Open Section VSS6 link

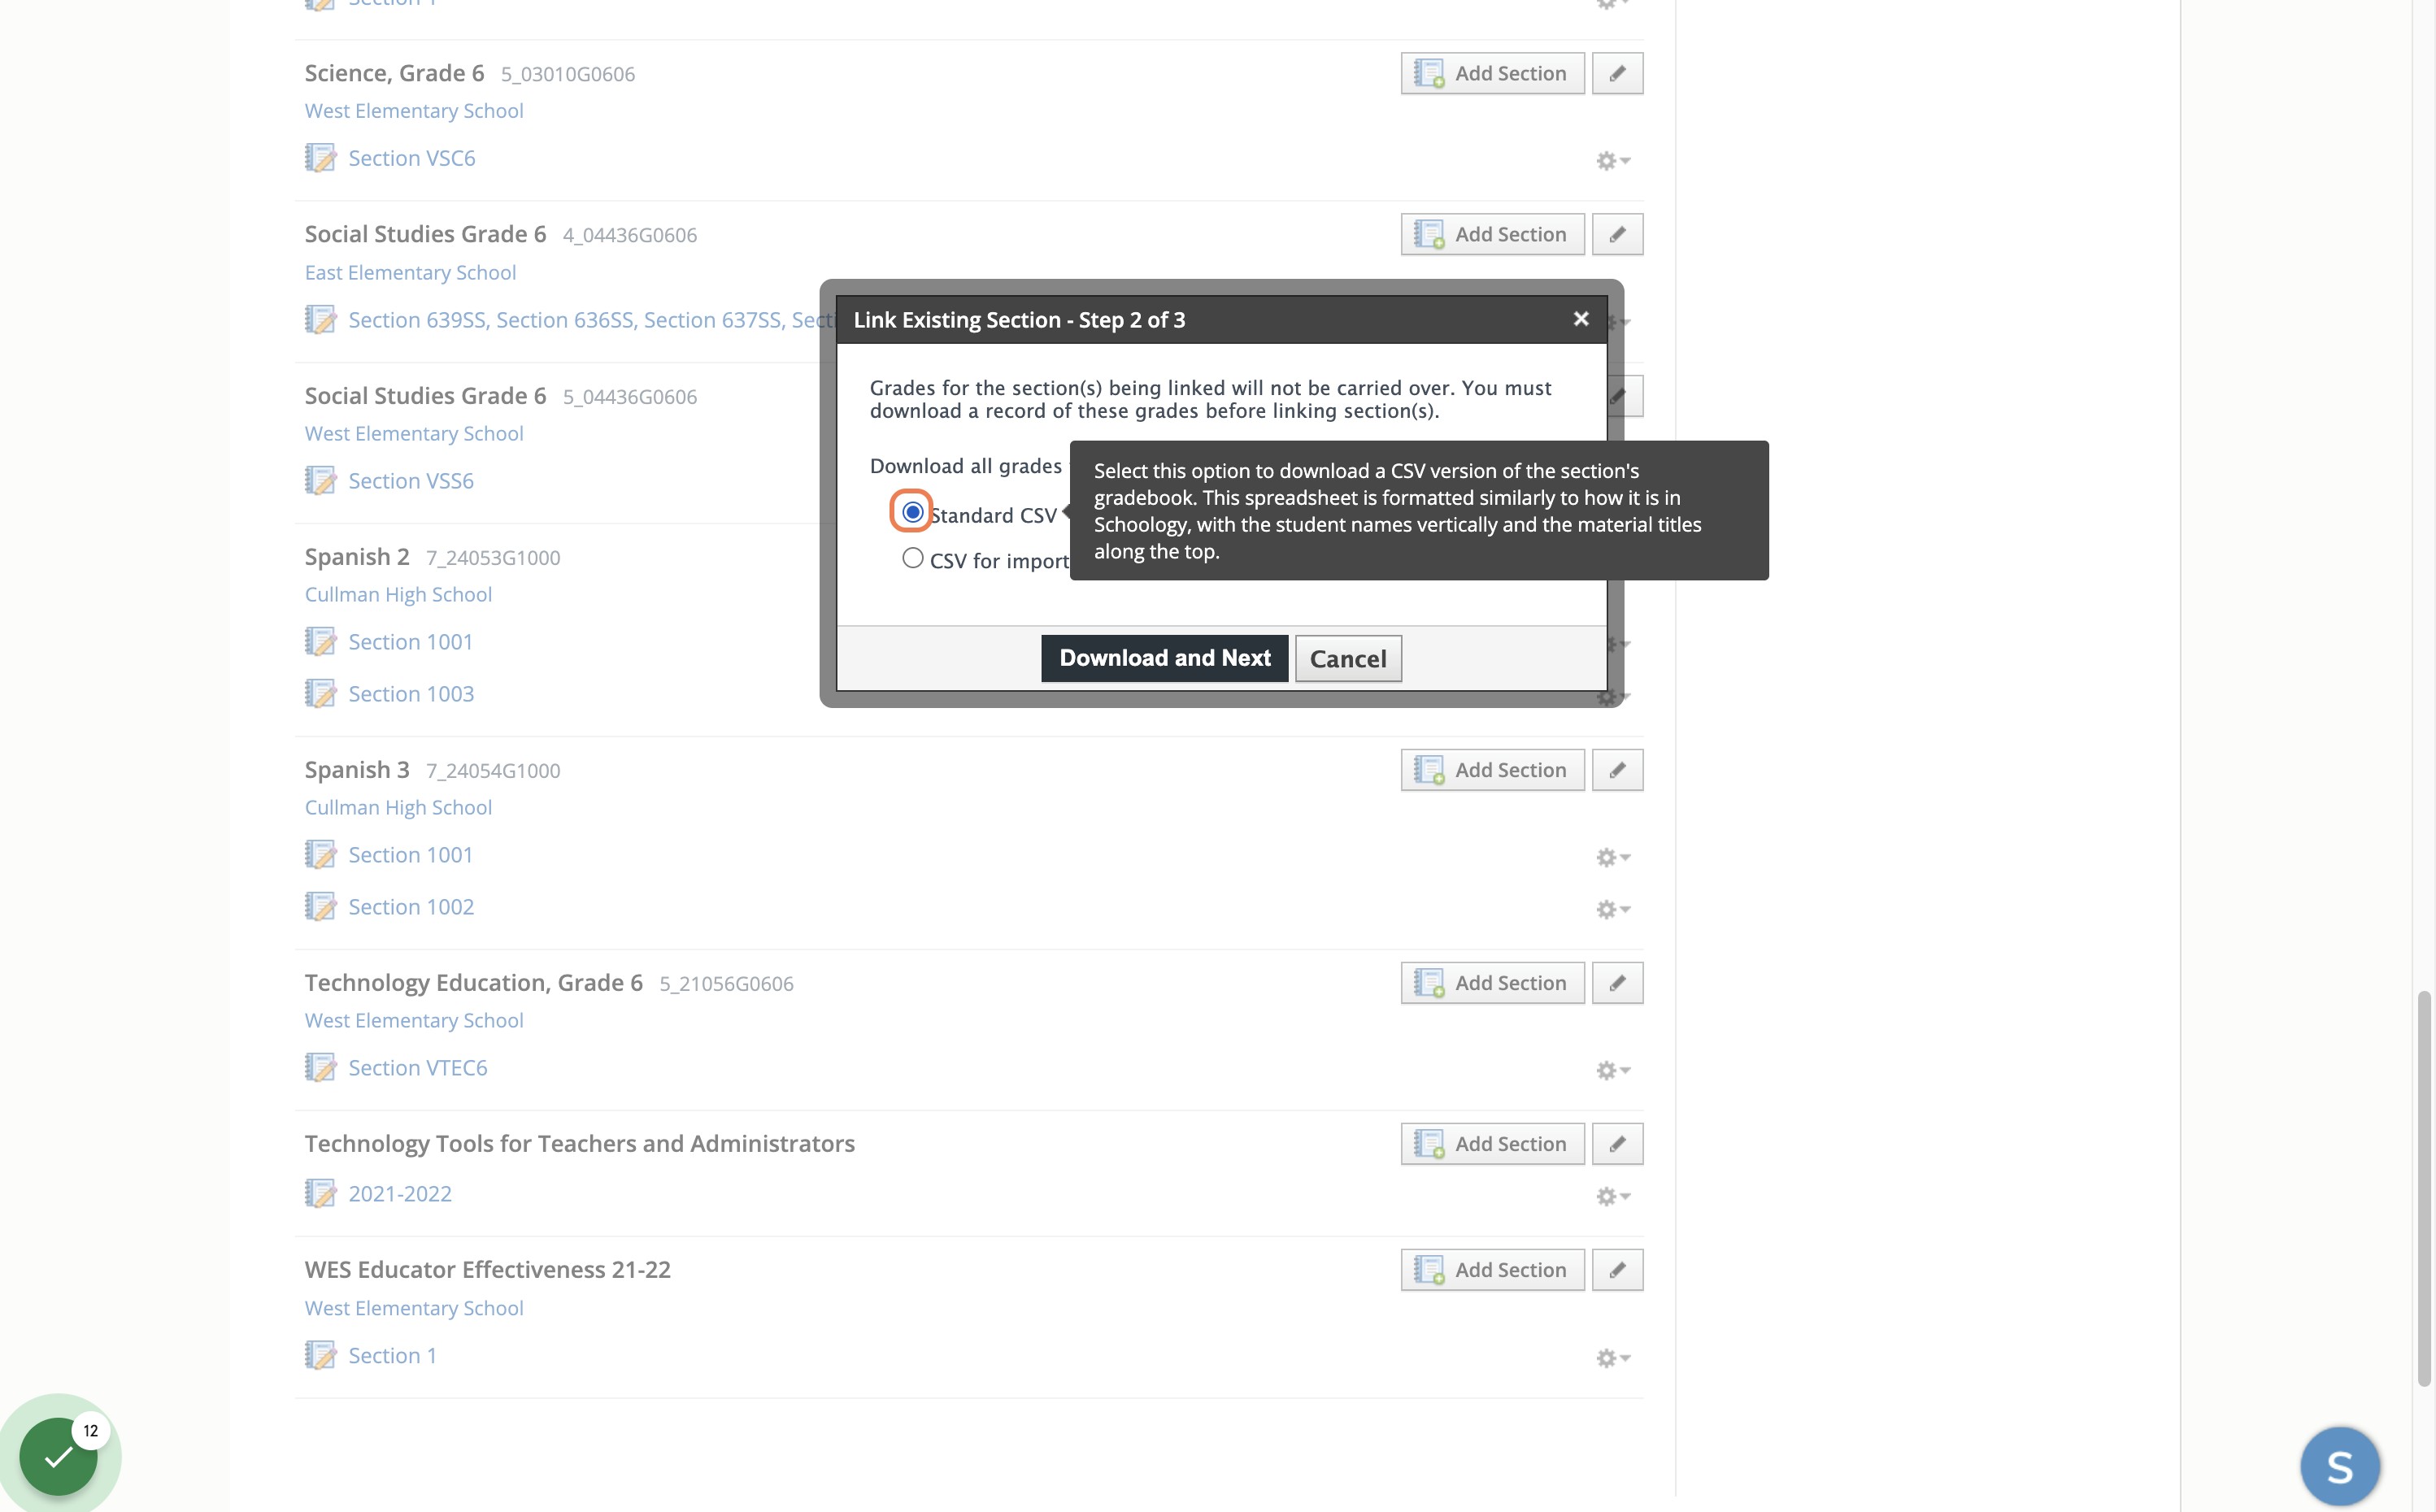(x=410, y=481)
